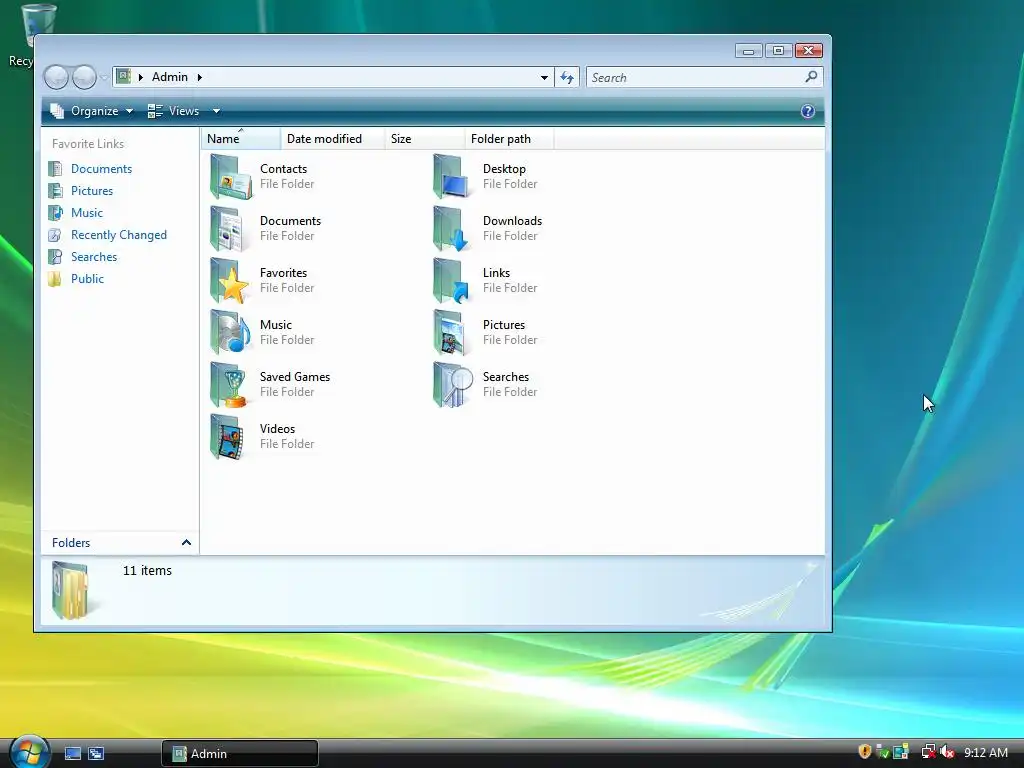The height and width of the screenshot is (768, 1024).
Task: Click the security shield tray icon
Action: [x=865, y=752]
